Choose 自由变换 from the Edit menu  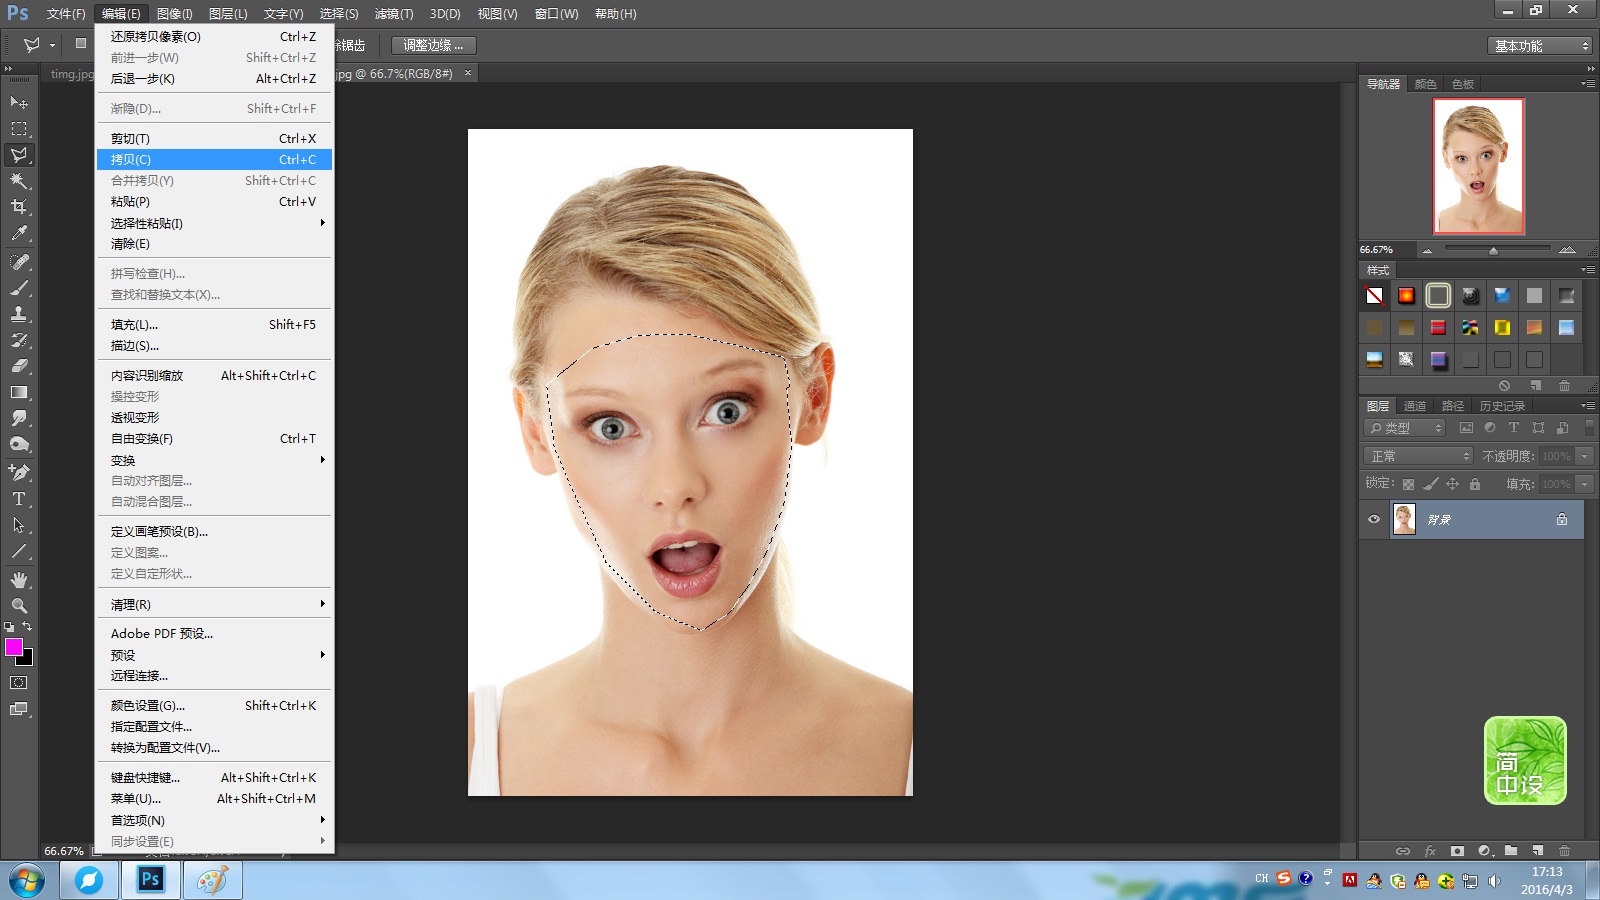(x=215, y=439)
